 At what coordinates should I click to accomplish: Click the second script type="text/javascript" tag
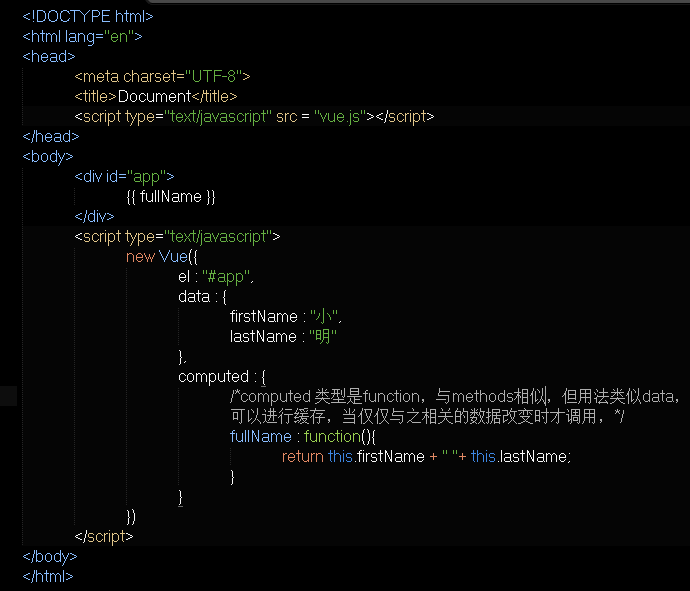177,237
